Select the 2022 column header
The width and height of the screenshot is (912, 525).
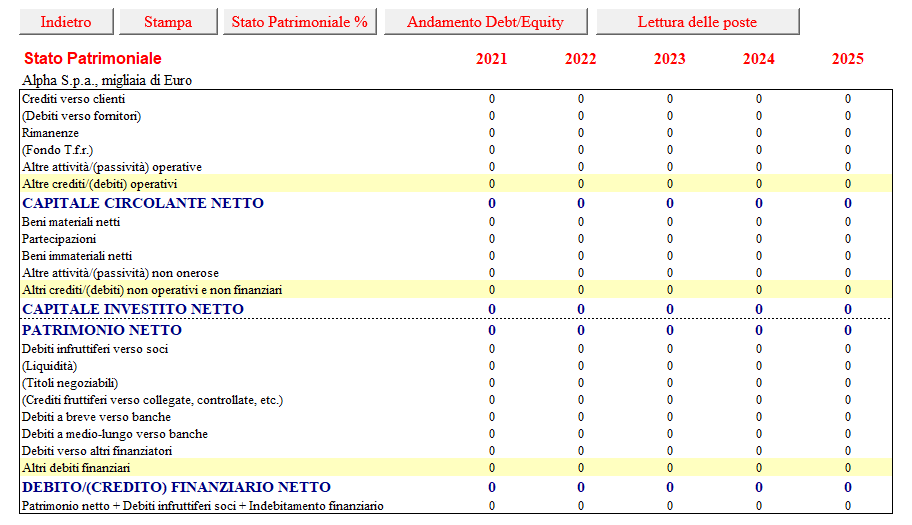coord(580,59)
